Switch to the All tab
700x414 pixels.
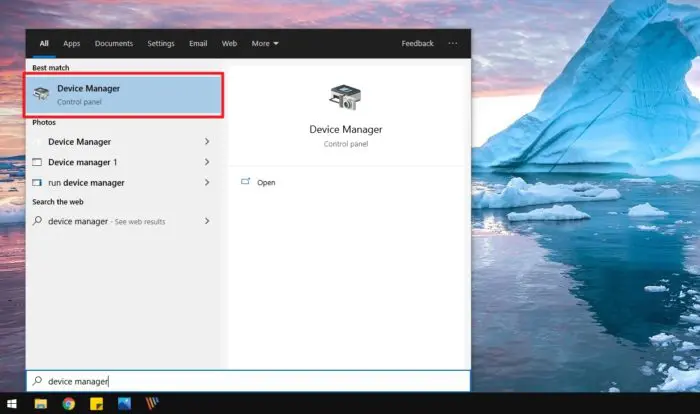pyautogui.click(x=44, y=43)
